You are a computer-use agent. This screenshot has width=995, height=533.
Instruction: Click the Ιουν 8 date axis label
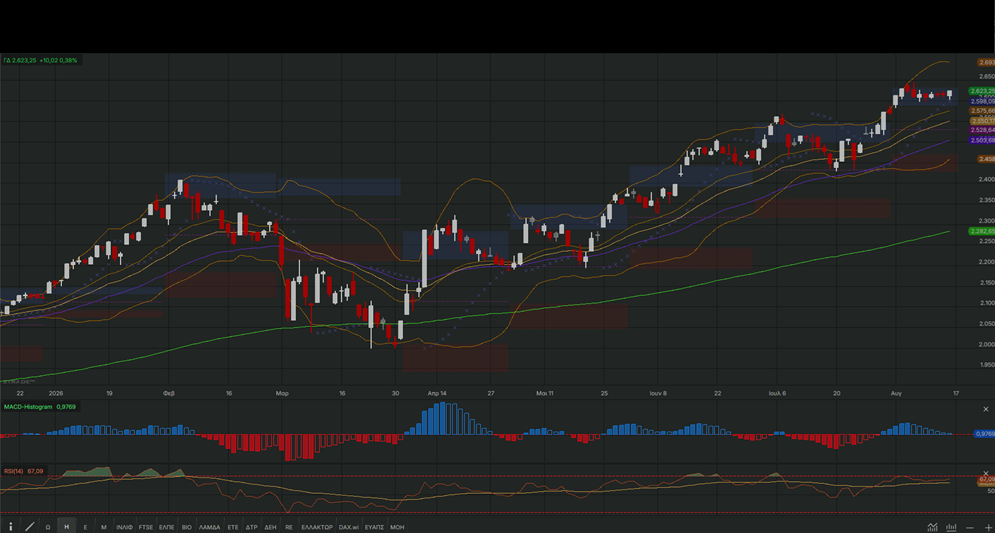coord(658,393)
